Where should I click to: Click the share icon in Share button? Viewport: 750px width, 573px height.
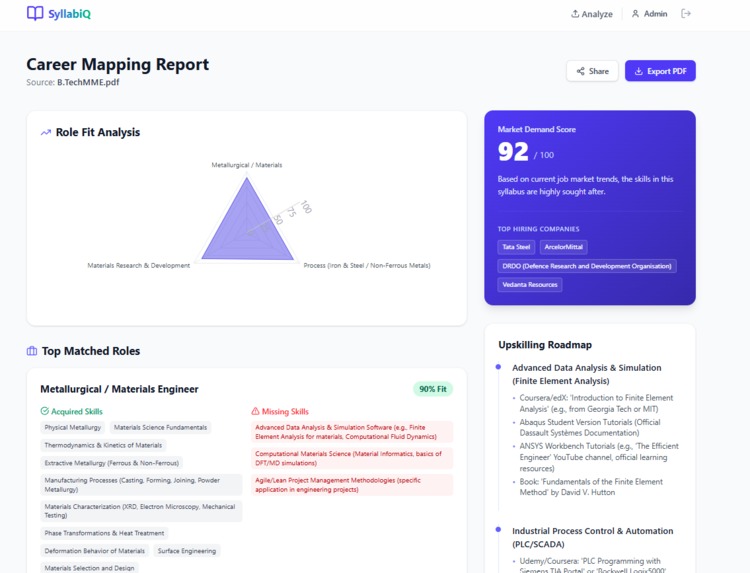581,71
